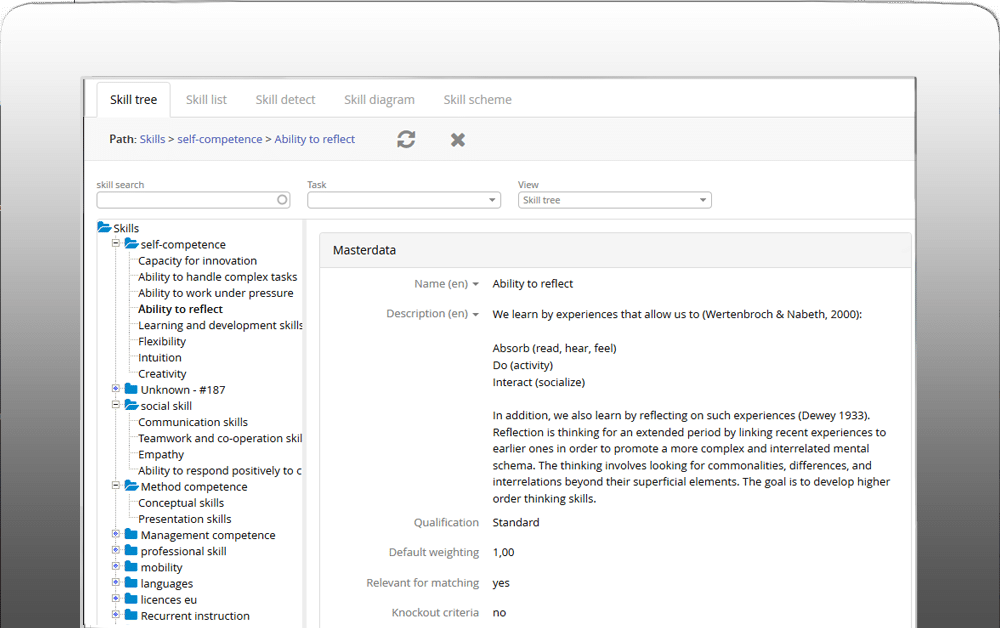Expand the Management competence node
1000x628 pixels.
tap(116, 534)
